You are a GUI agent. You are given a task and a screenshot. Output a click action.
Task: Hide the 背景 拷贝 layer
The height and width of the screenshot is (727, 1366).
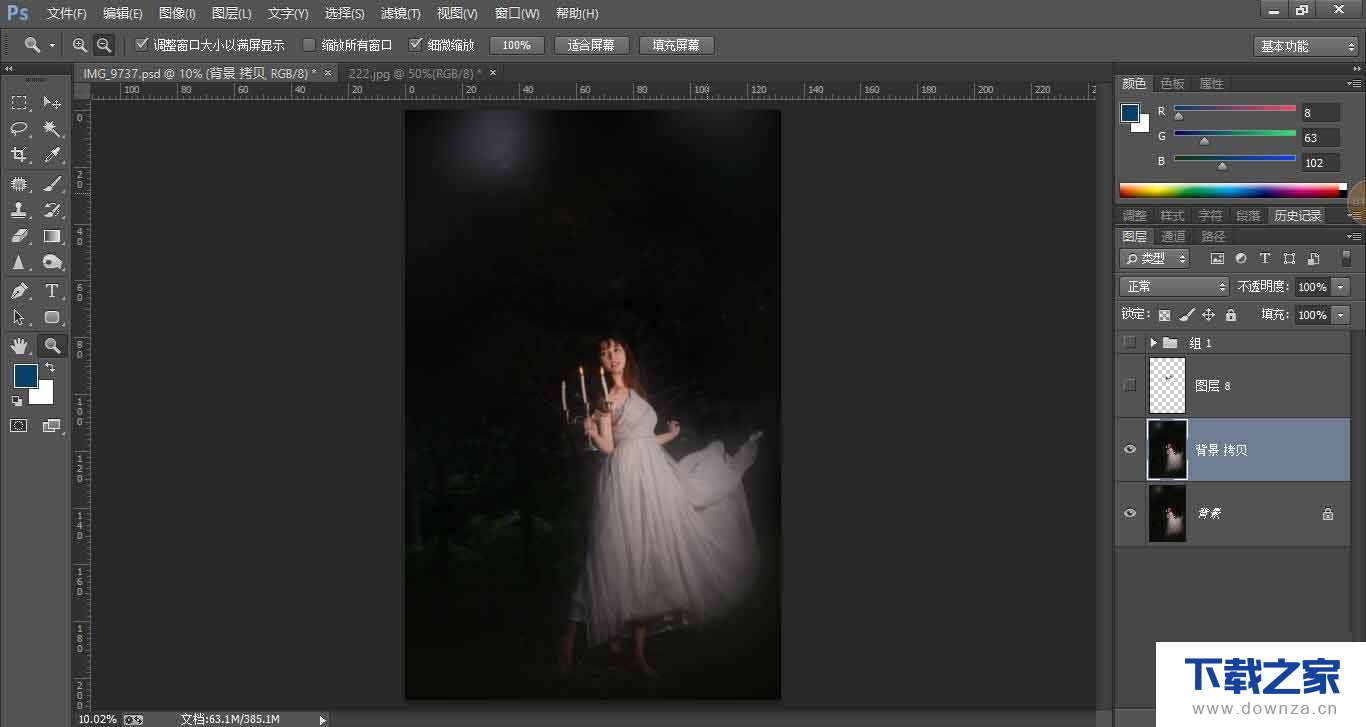point(1130,449)
